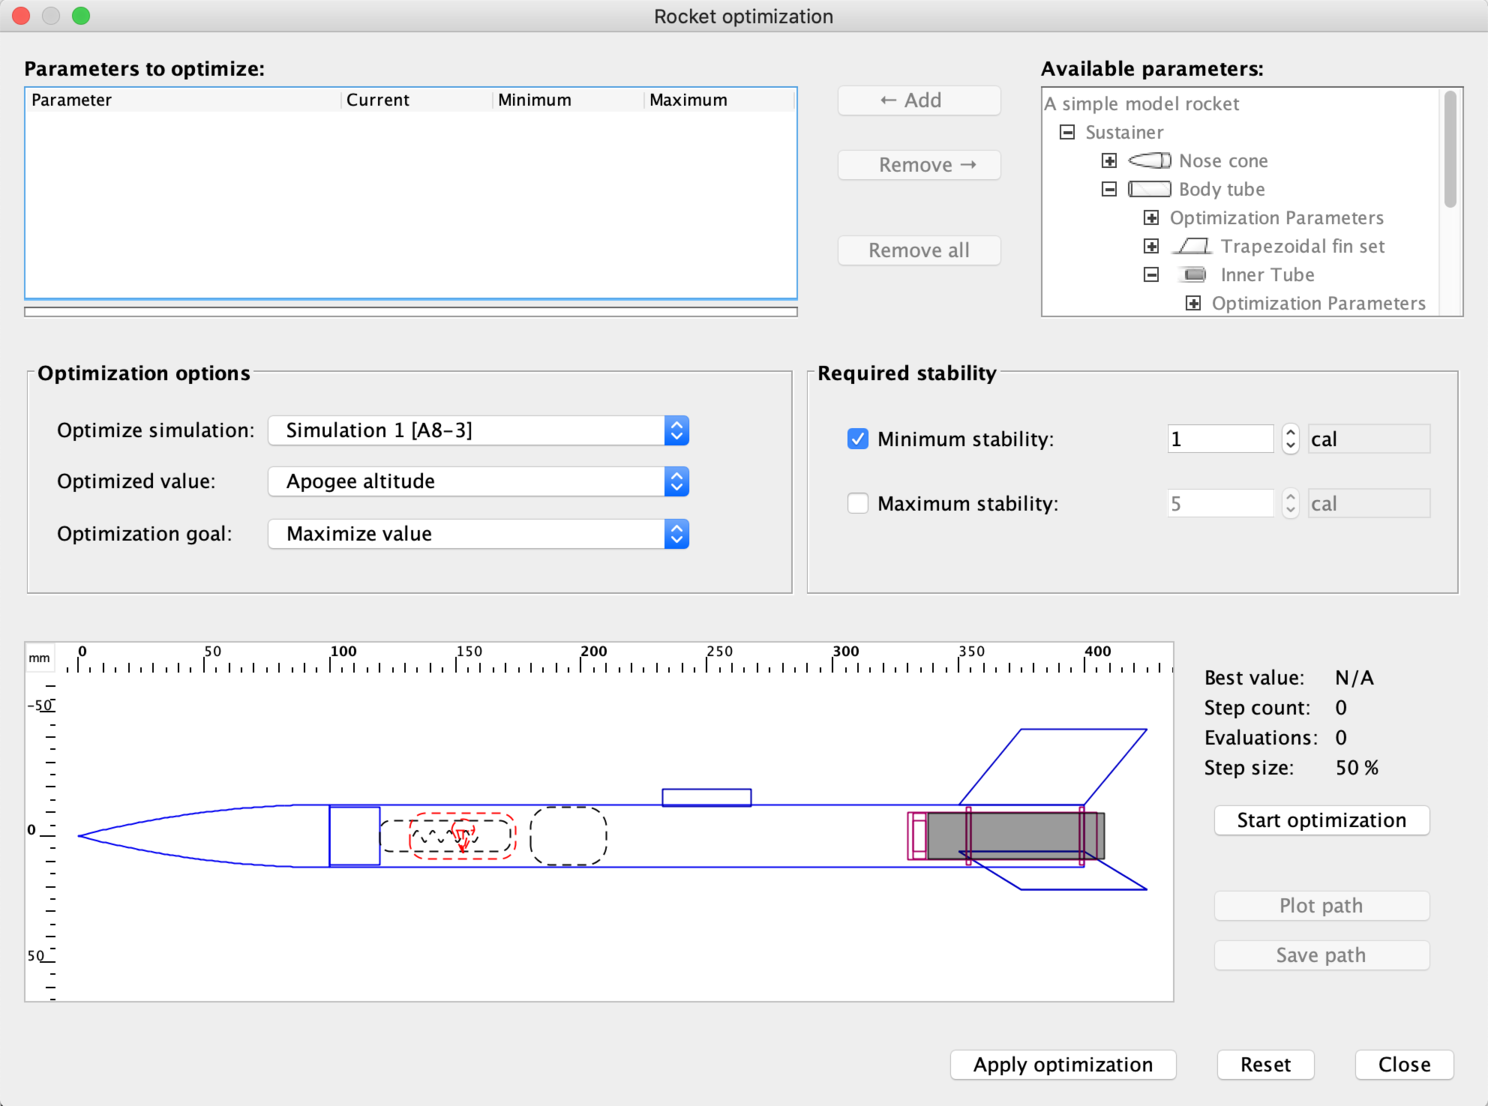Expand the Nose cone tree node
The image size is (1488, 1106).
(1109, 161)
